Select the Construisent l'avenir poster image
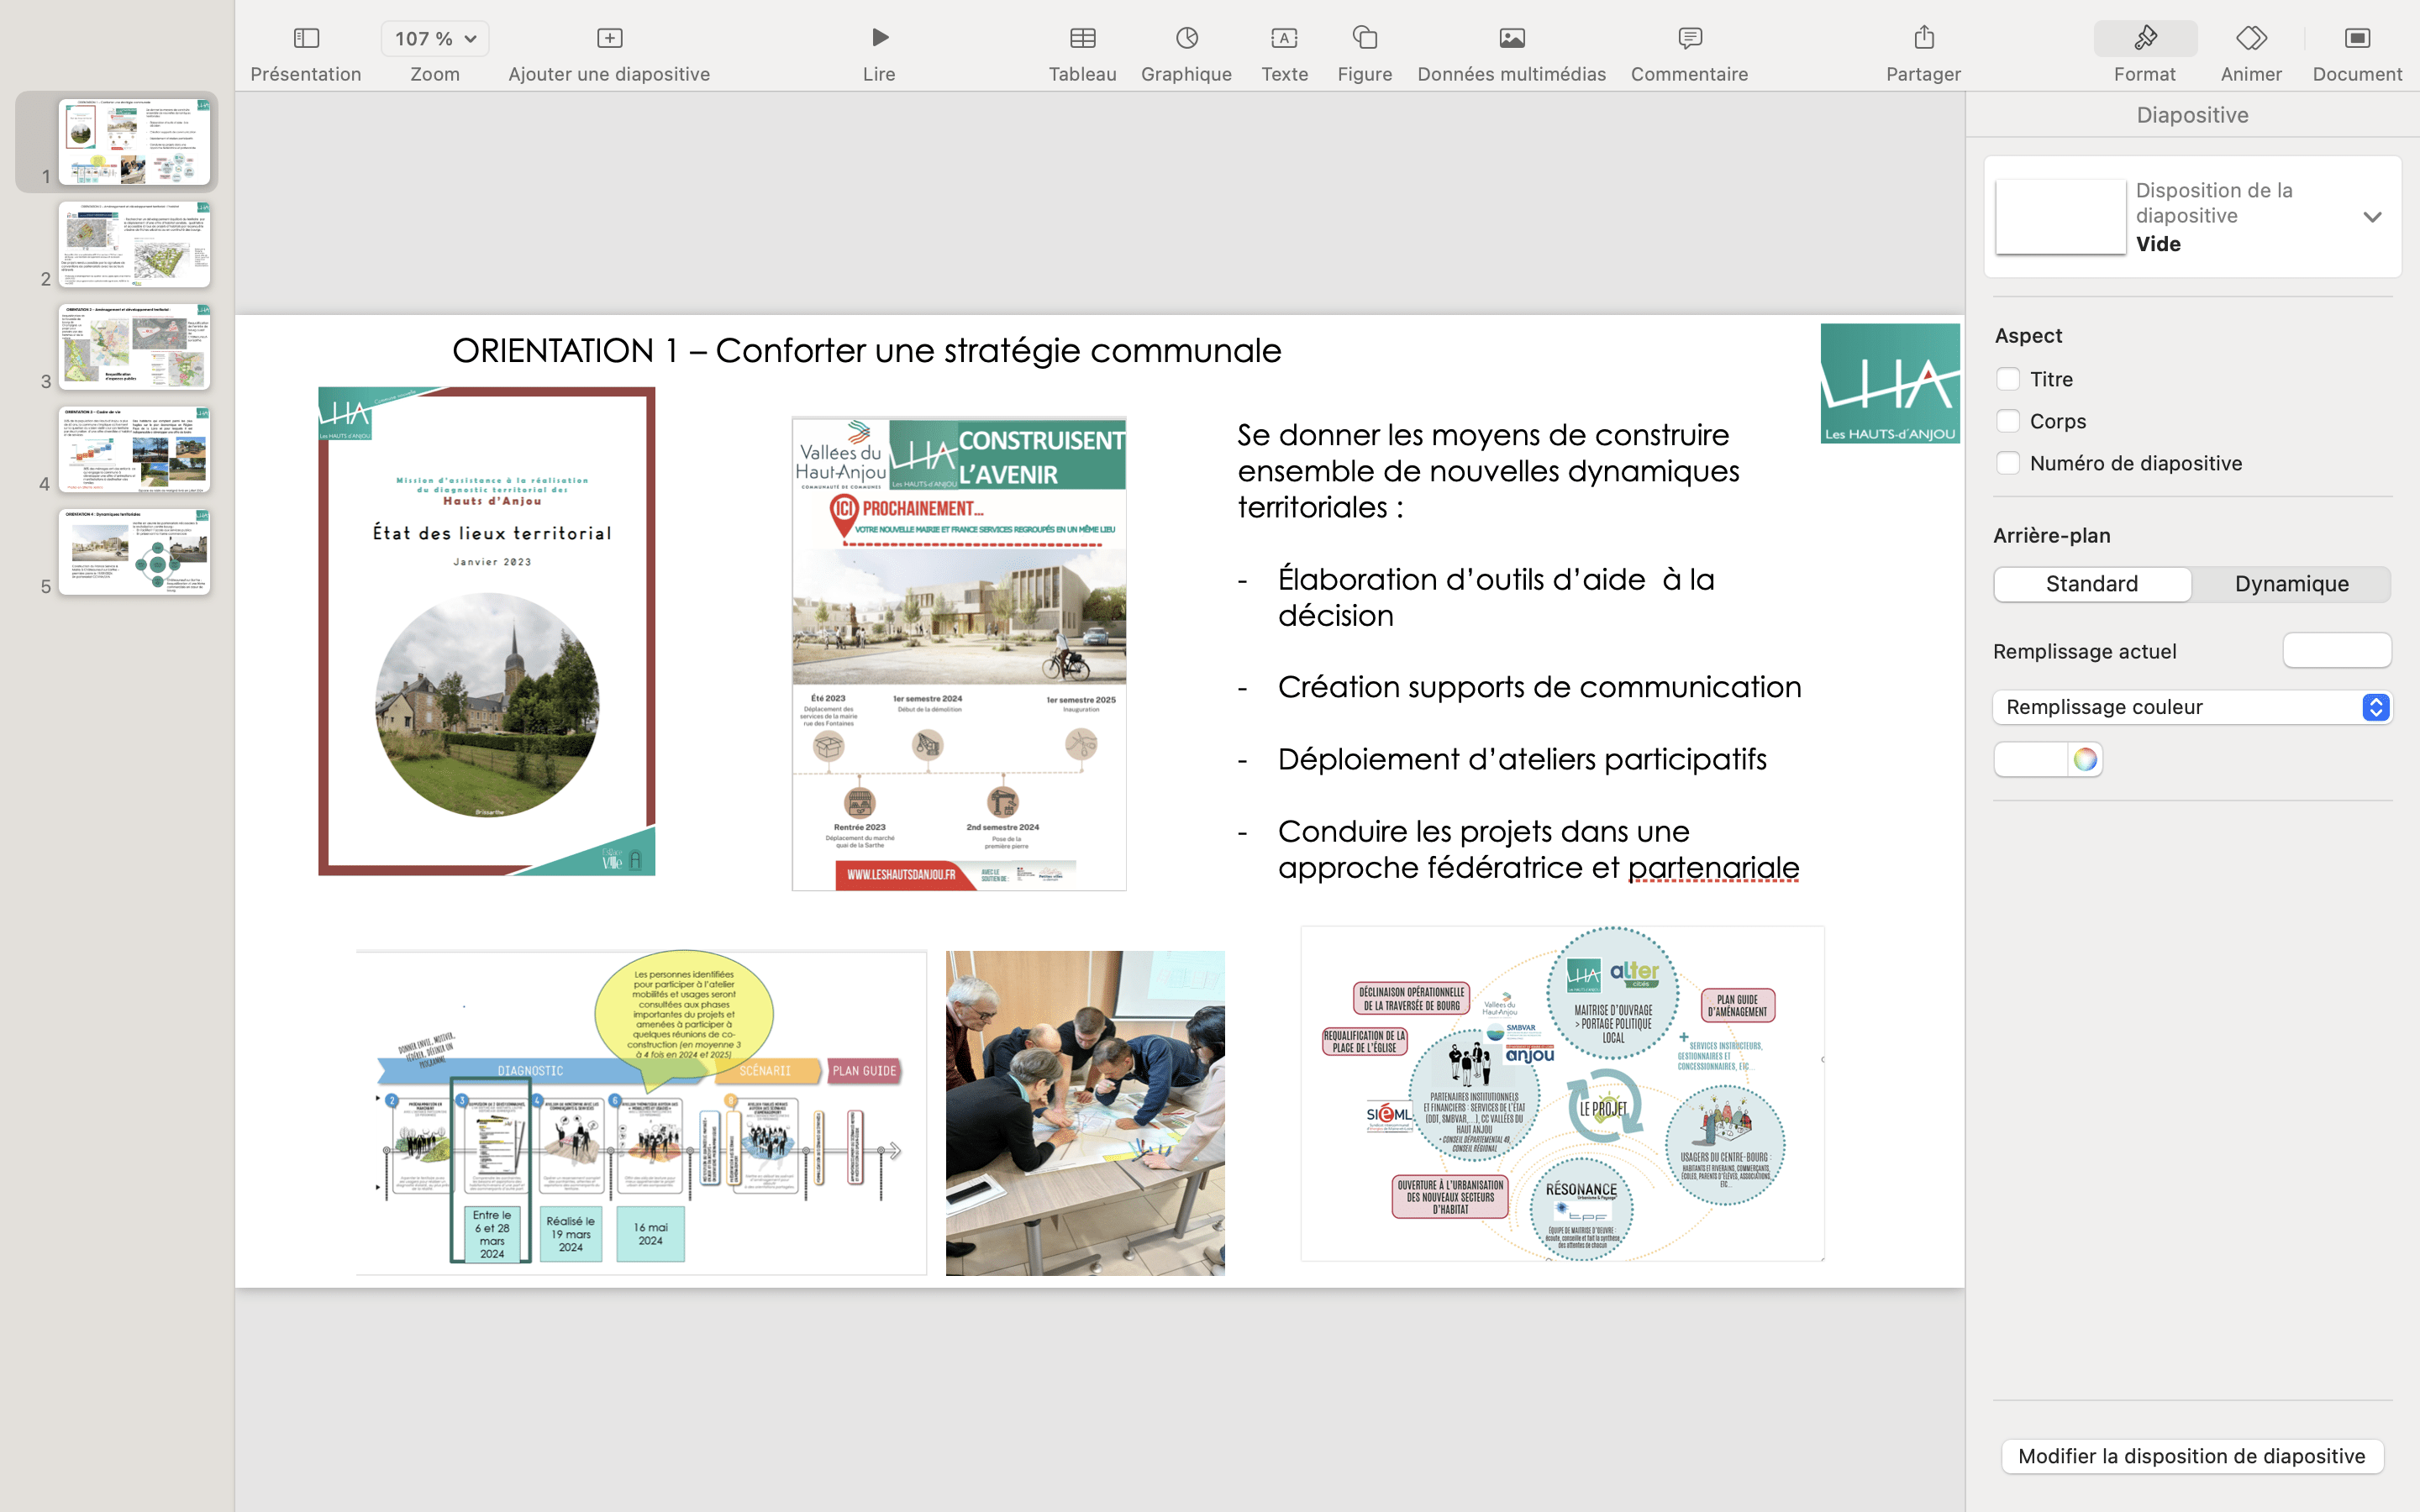 [x=959, y=654]
